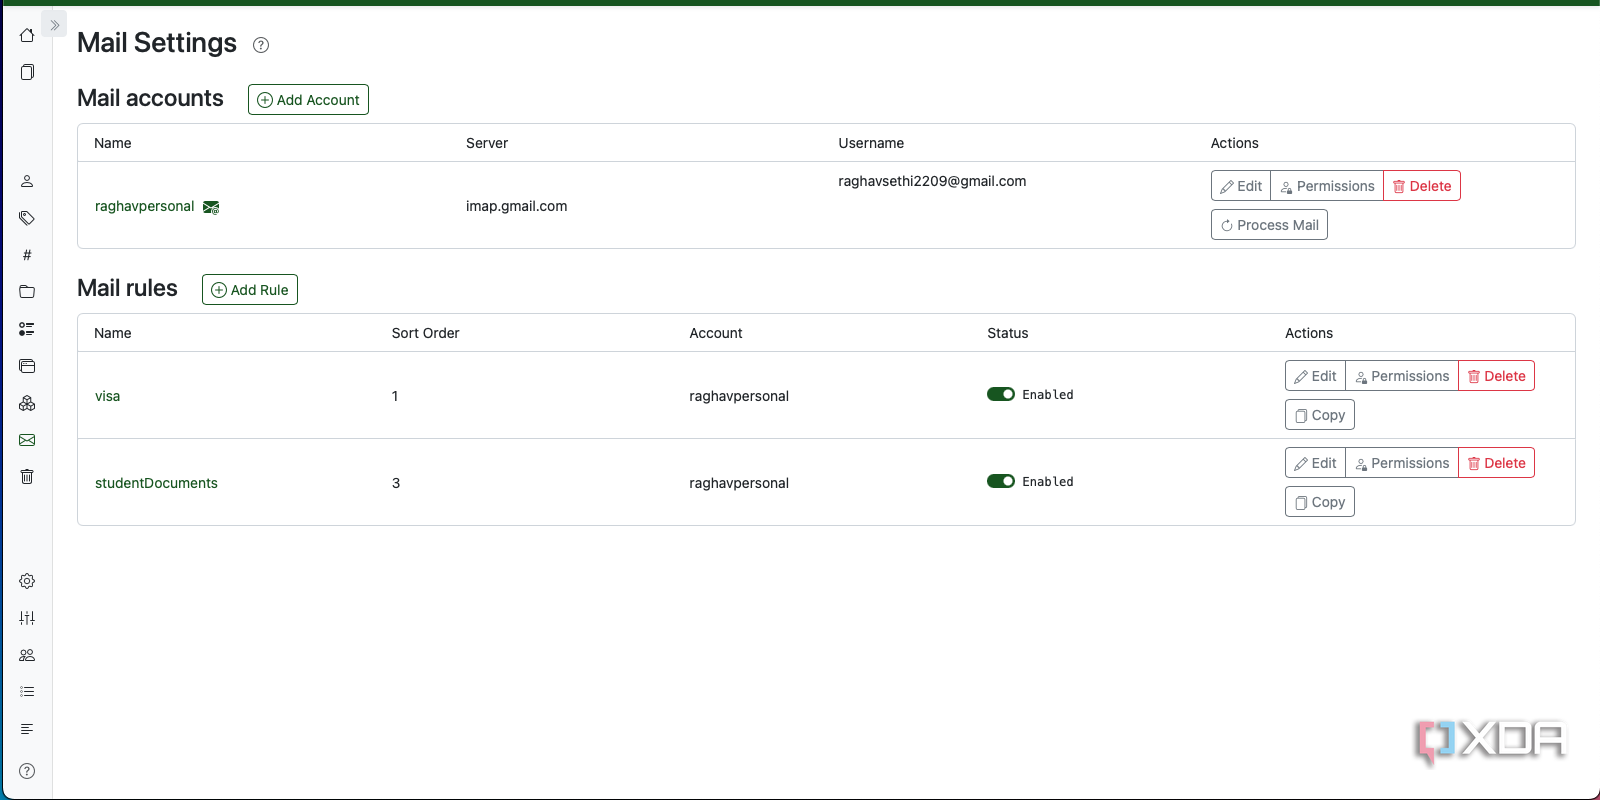Open configuration via the sliders icon
The image size is (1600, 800).
coord(27,618)
